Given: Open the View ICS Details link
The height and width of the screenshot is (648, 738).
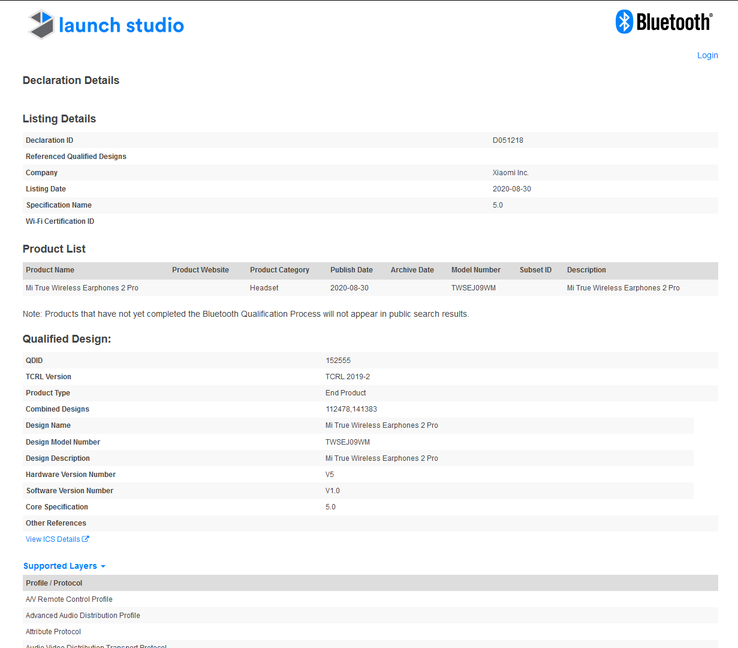Looking at the screenshot, I should click(x=53, y=539).
